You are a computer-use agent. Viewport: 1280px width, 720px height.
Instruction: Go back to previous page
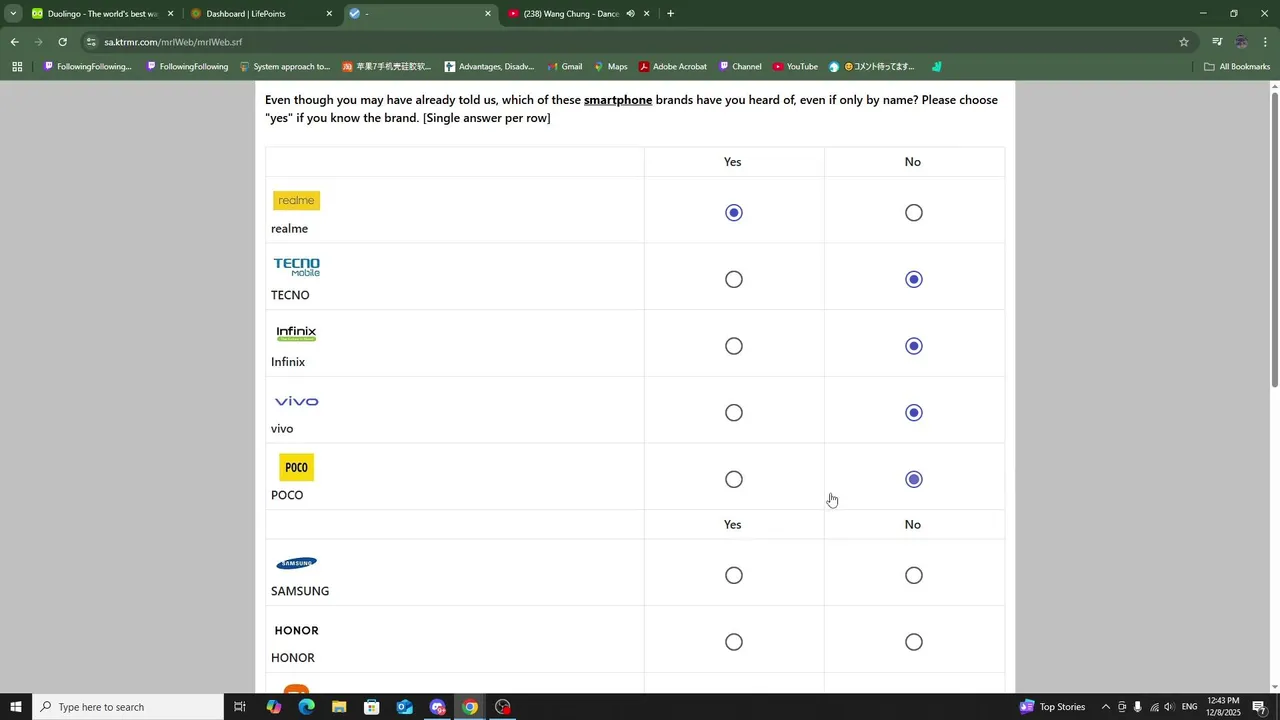pos(14,42)
